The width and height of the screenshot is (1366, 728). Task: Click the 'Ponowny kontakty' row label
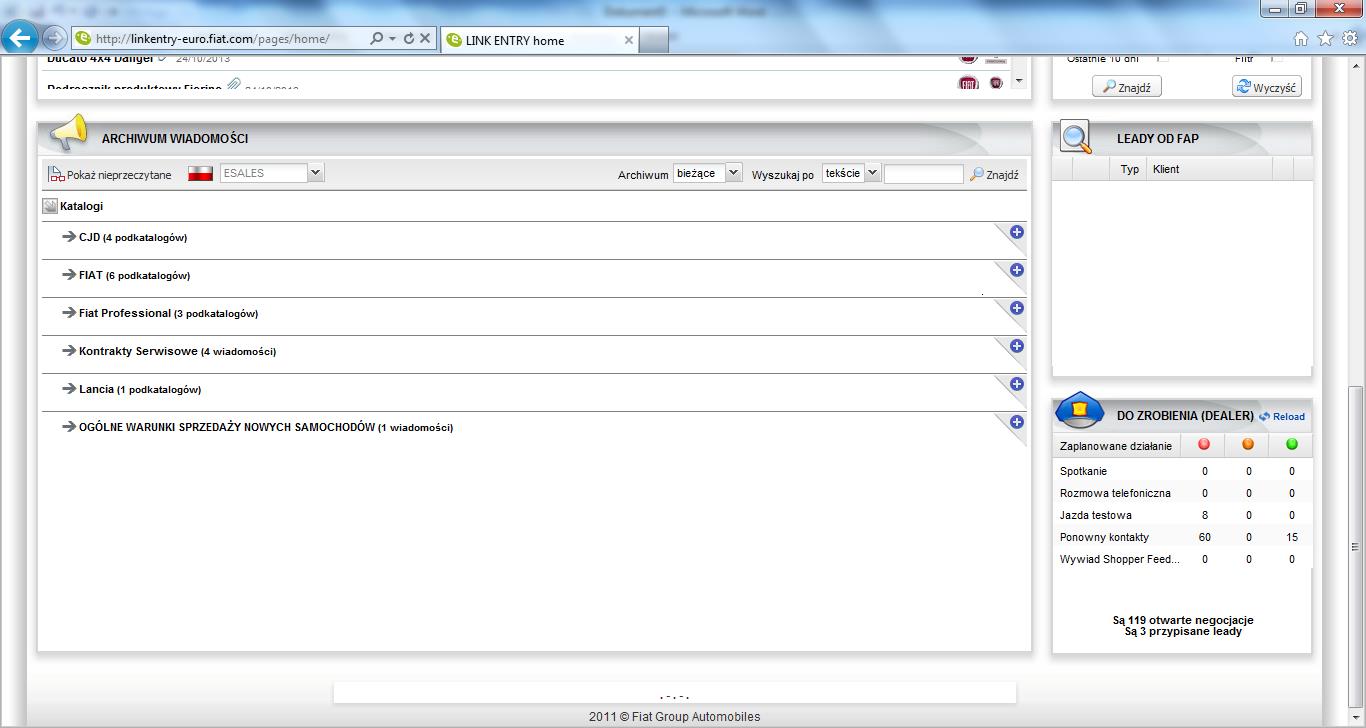tap(1104, 537)
